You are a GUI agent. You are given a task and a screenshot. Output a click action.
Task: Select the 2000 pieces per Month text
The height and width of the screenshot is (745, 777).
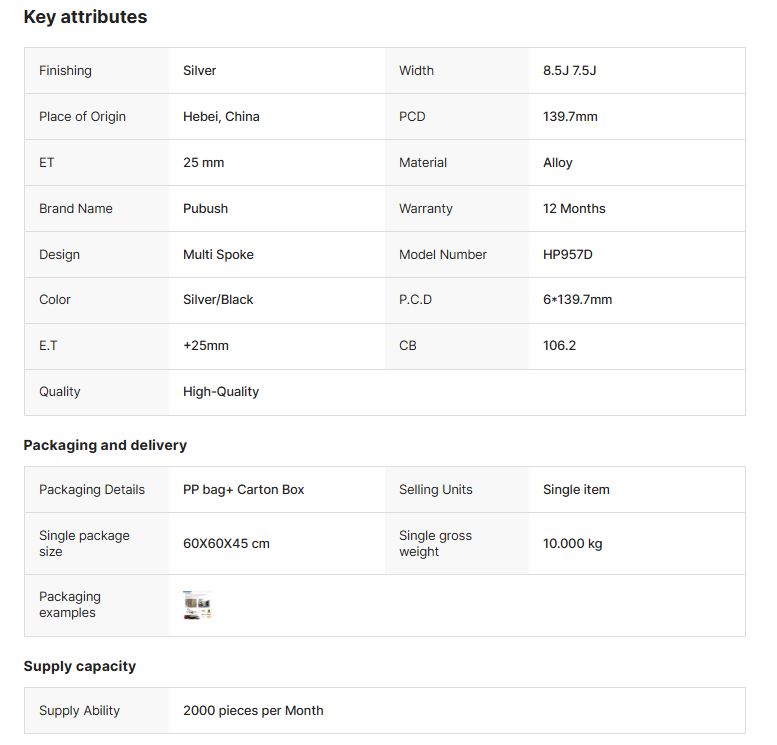coord(253,711)
